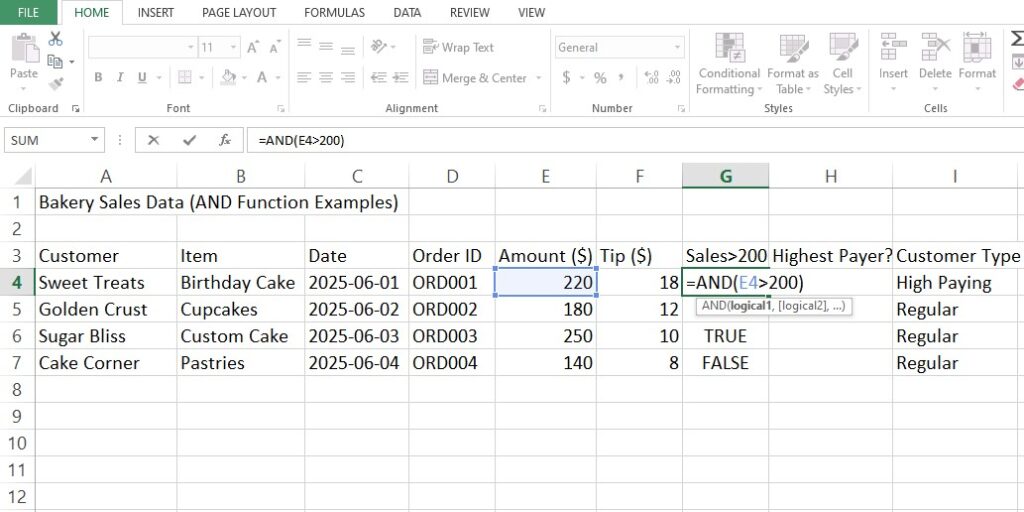
Task: Open Clipboard group dialog launcher
Action: 76,108
